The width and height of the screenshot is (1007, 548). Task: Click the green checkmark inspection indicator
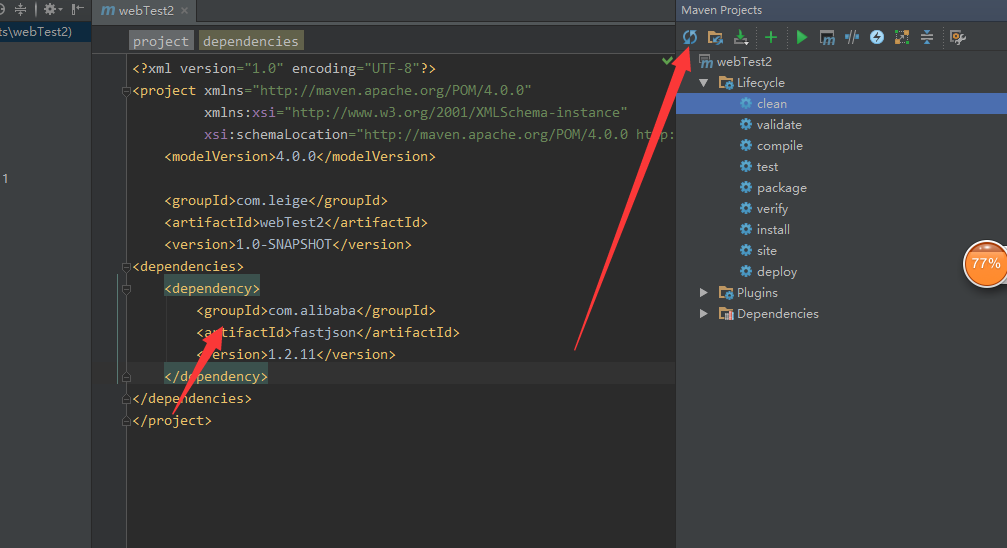coord(667,60)
